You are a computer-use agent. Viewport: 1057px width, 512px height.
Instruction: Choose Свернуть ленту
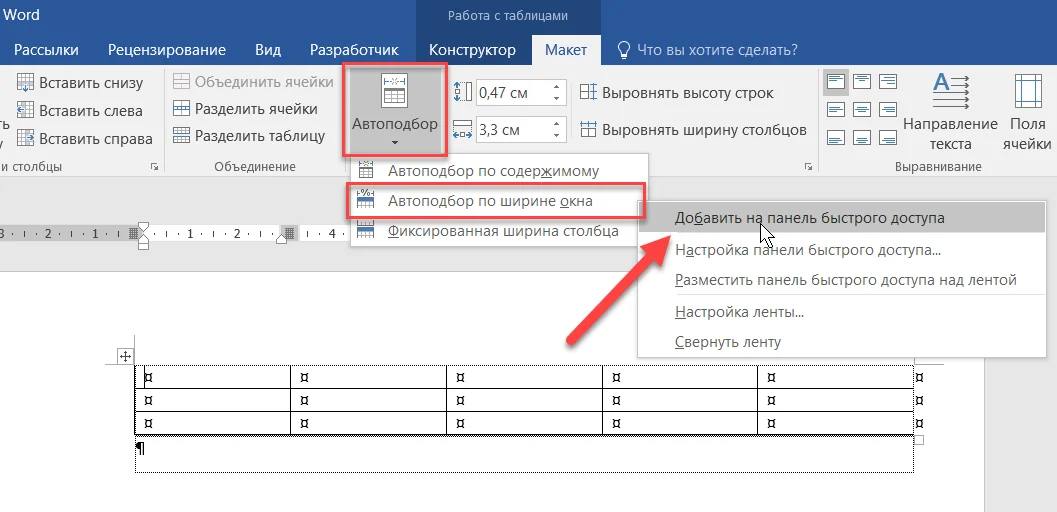coord(841,342)
